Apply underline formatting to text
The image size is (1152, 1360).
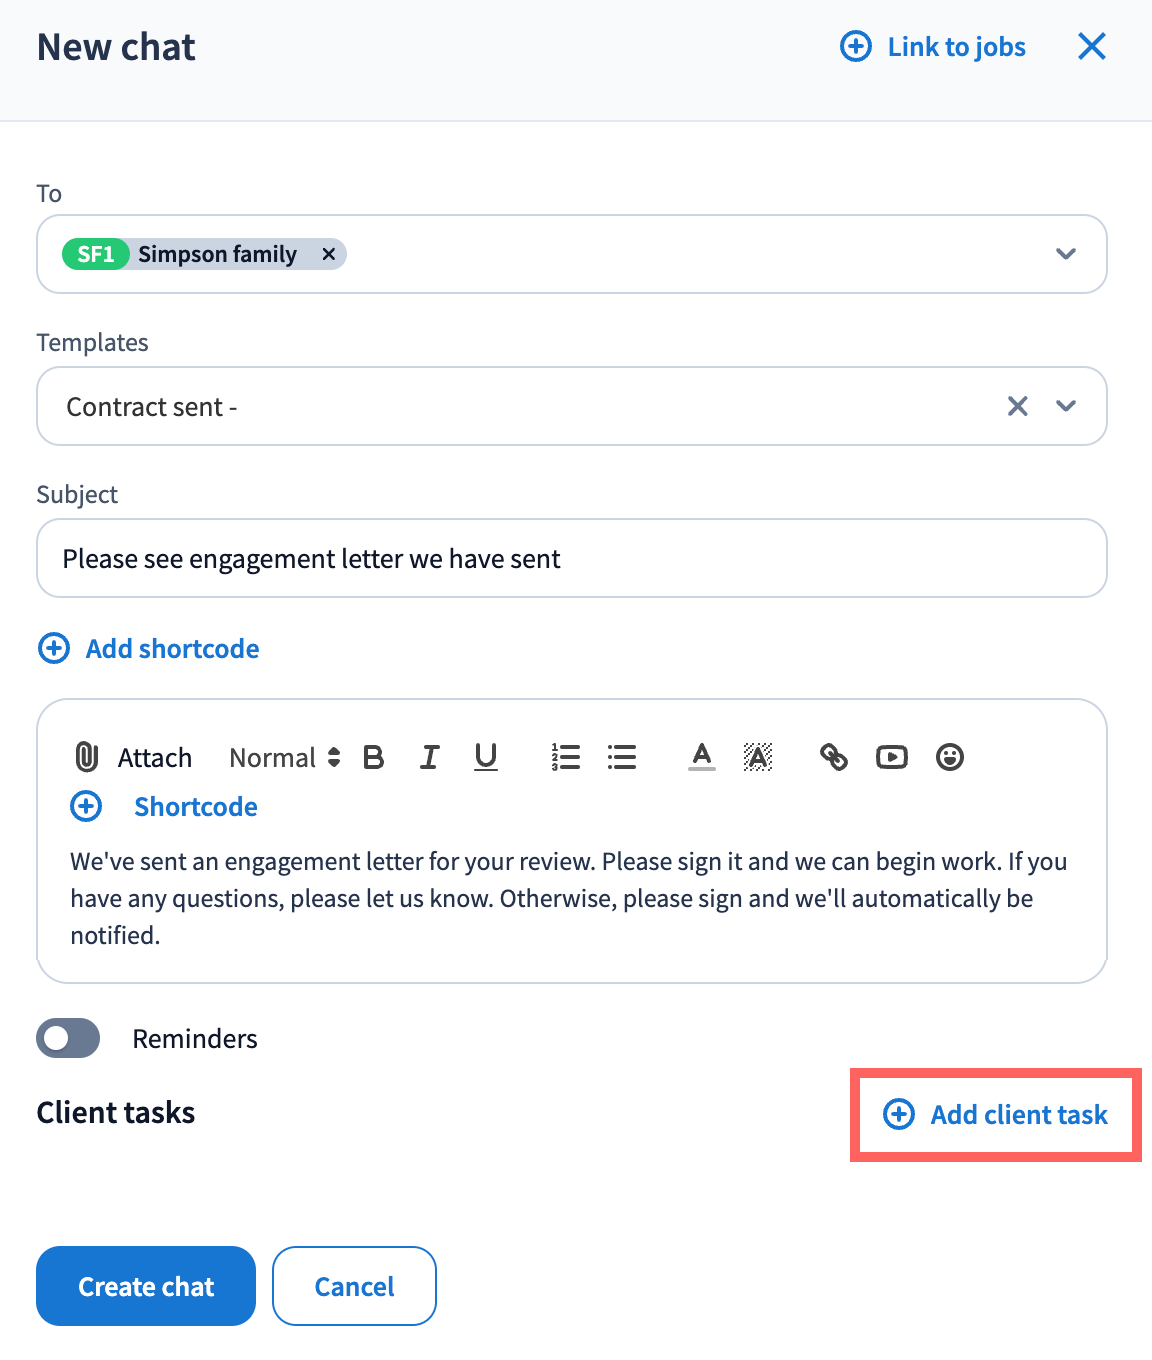coord(486,757)
